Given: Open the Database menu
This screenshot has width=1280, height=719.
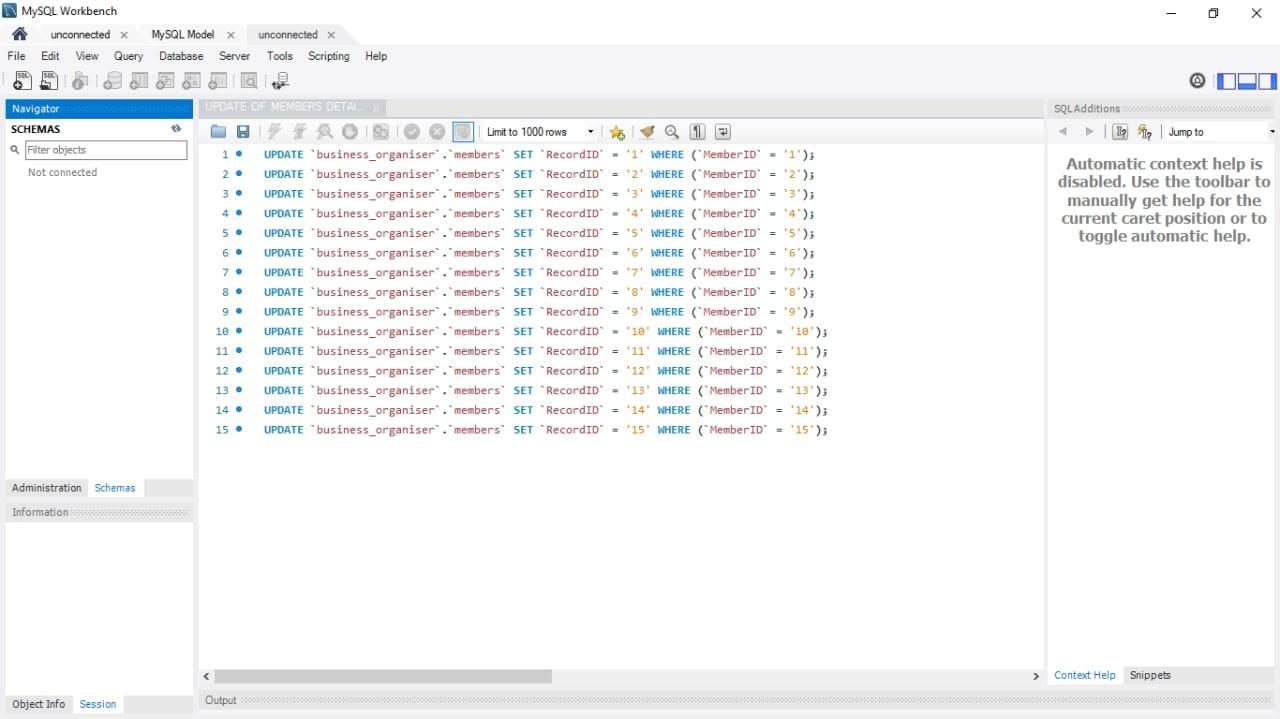Looking at the screenshot, I should click(181, 57).
